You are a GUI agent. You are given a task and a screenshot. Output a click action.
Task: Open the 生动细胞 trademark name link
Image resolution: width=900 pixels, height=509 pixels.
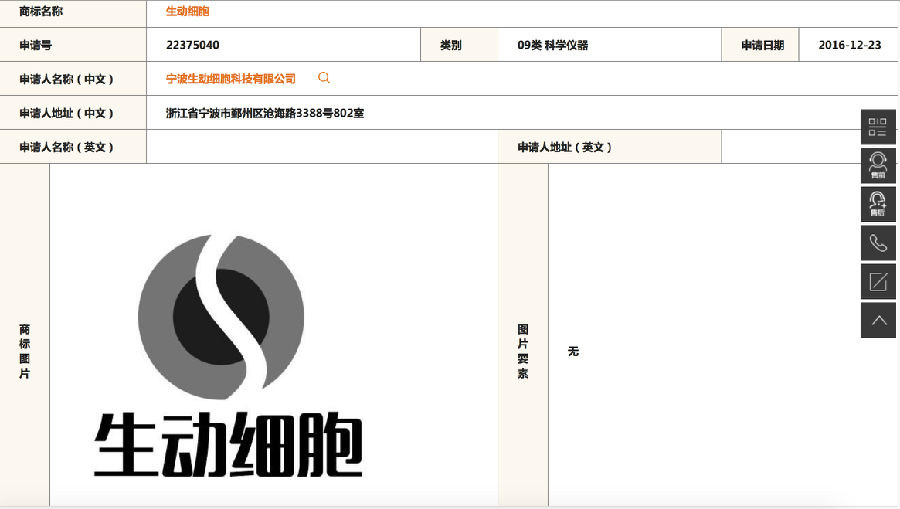coord(188,11)
